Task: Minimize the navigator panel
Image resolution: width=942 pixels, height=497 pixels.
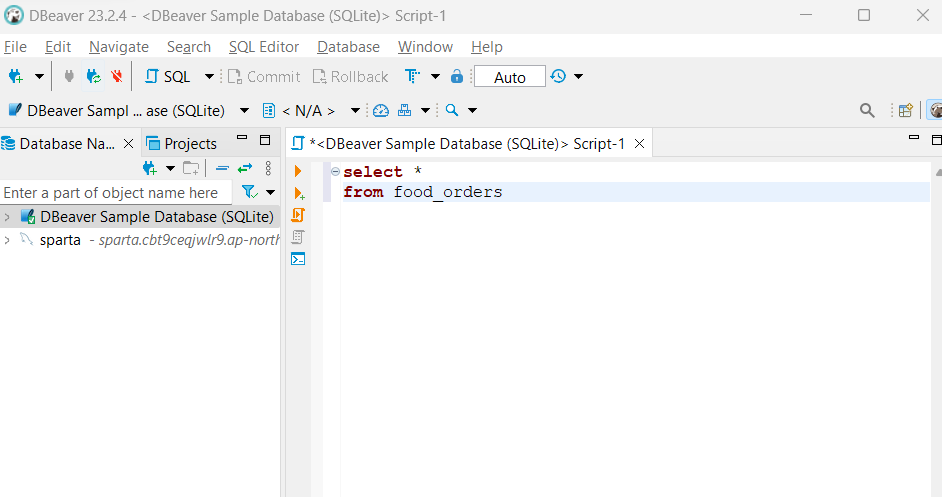Action: pos(242,139)
